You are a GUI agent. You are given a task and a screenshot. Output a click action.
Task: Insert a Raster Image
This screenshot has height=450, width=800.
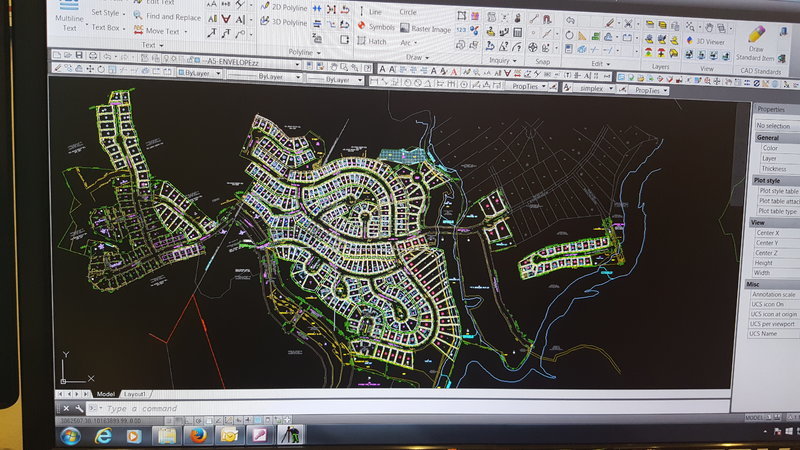click(426, 29)
